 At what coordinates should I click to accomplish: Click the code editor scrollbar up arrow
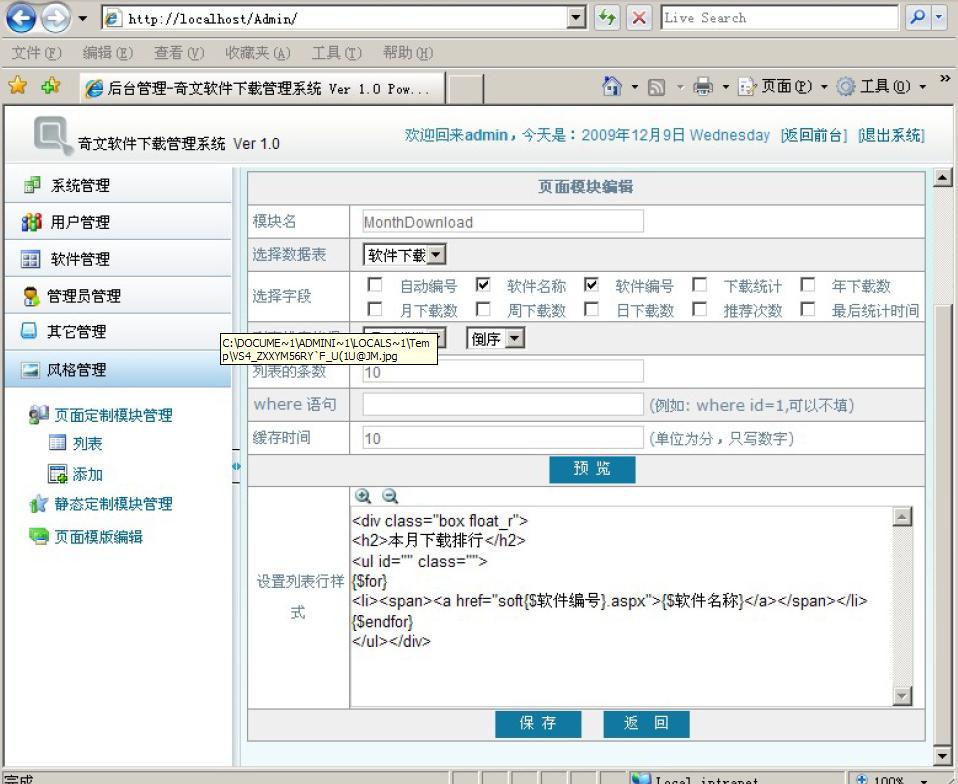pyautogui.click(x=902, y=516)
